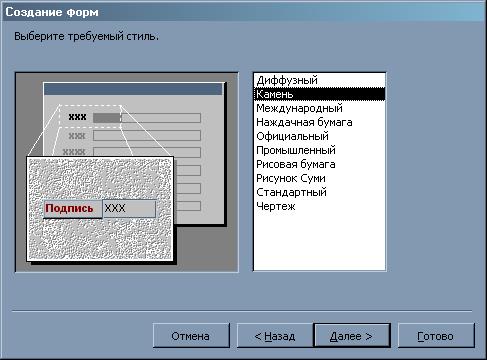This screenshot has height=360, width=487.
Task: Finish the wizard with Готово
Action: click(x=436, y=335)
